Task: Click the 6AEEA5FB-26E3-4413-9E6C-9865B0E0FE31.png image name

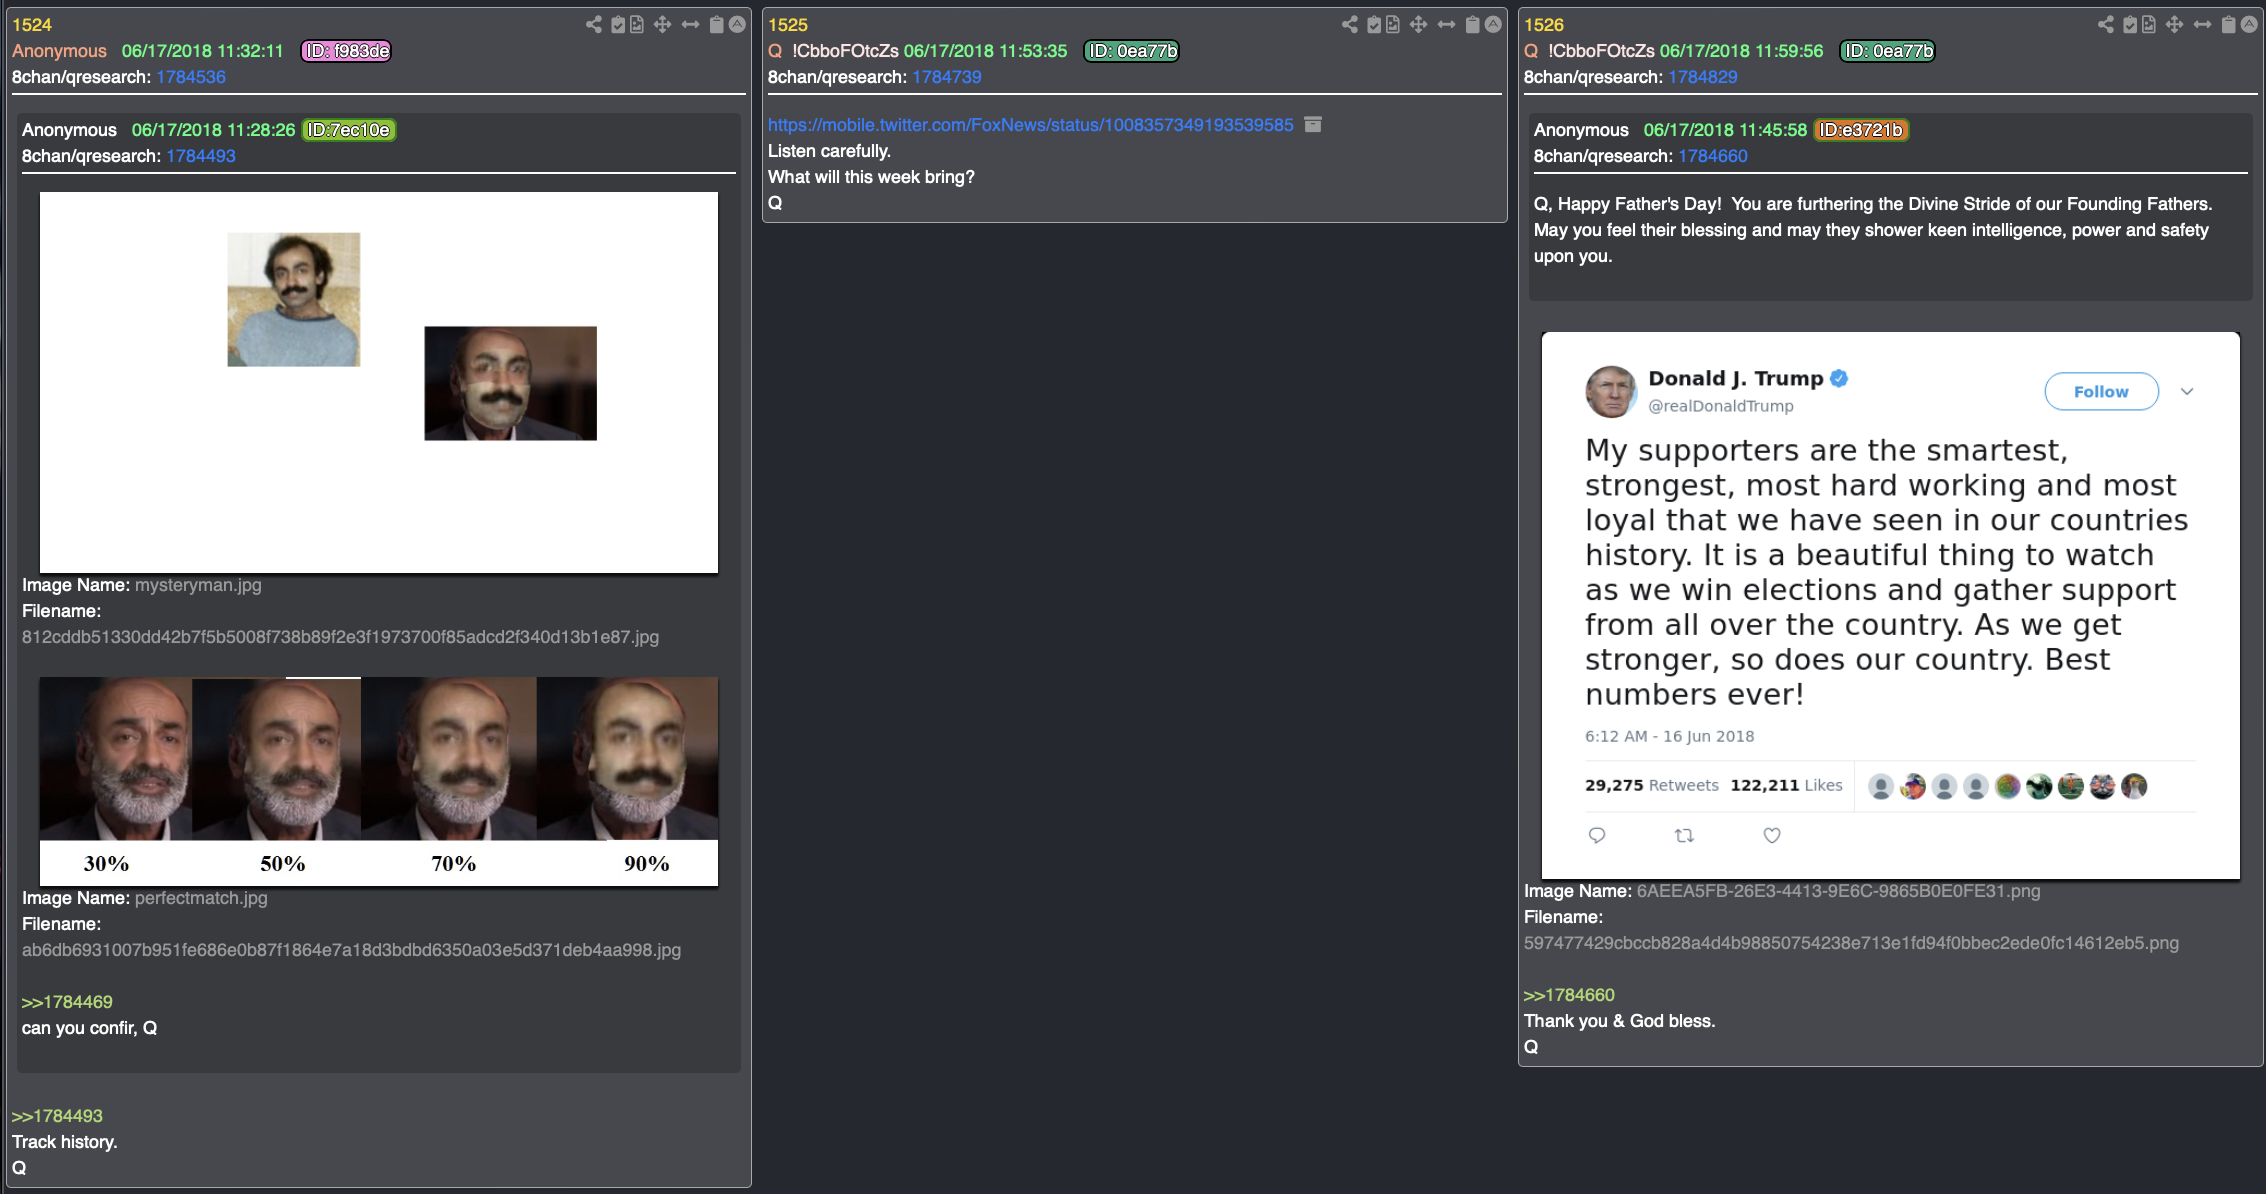Action: (1838, 891)
